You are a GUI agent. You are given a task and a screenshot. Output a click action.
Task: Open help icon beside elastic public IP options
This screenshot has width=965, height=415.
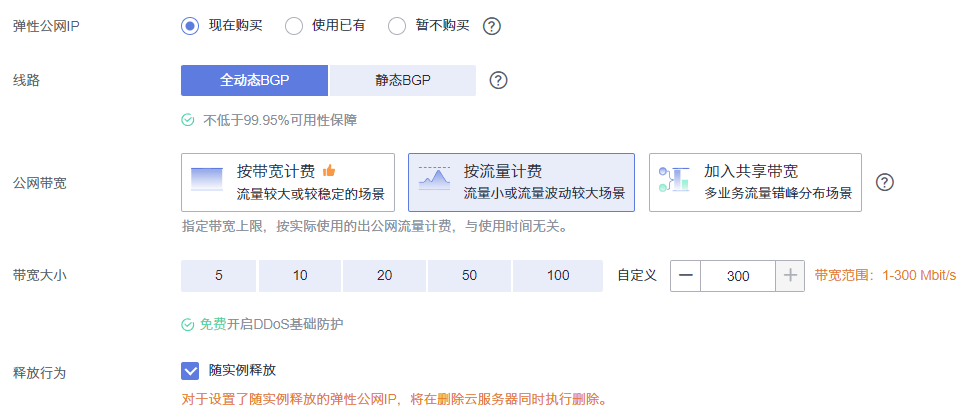pyautogui.click(x=491, y=26)
